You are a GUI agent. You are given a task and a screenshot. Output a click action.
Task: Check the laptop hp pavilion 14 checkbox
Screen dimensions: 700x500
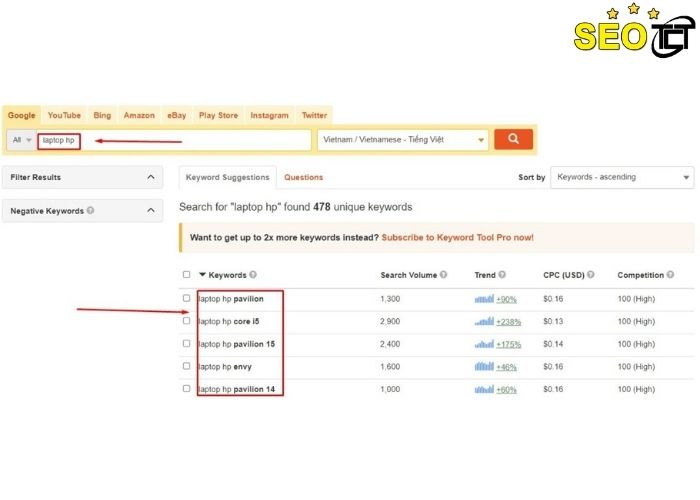[x=187, y=388]
